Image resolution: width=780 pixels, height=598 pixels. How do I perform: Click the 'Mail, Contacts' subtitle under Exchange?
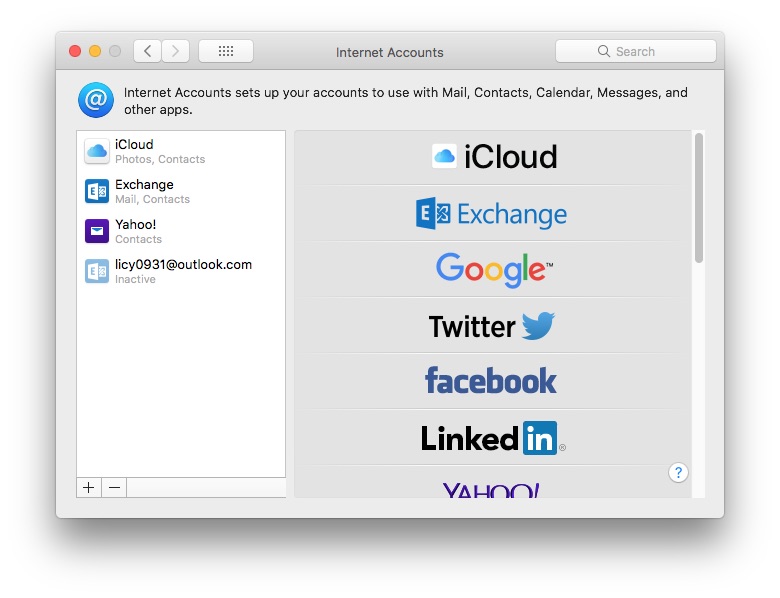[152, 199]
